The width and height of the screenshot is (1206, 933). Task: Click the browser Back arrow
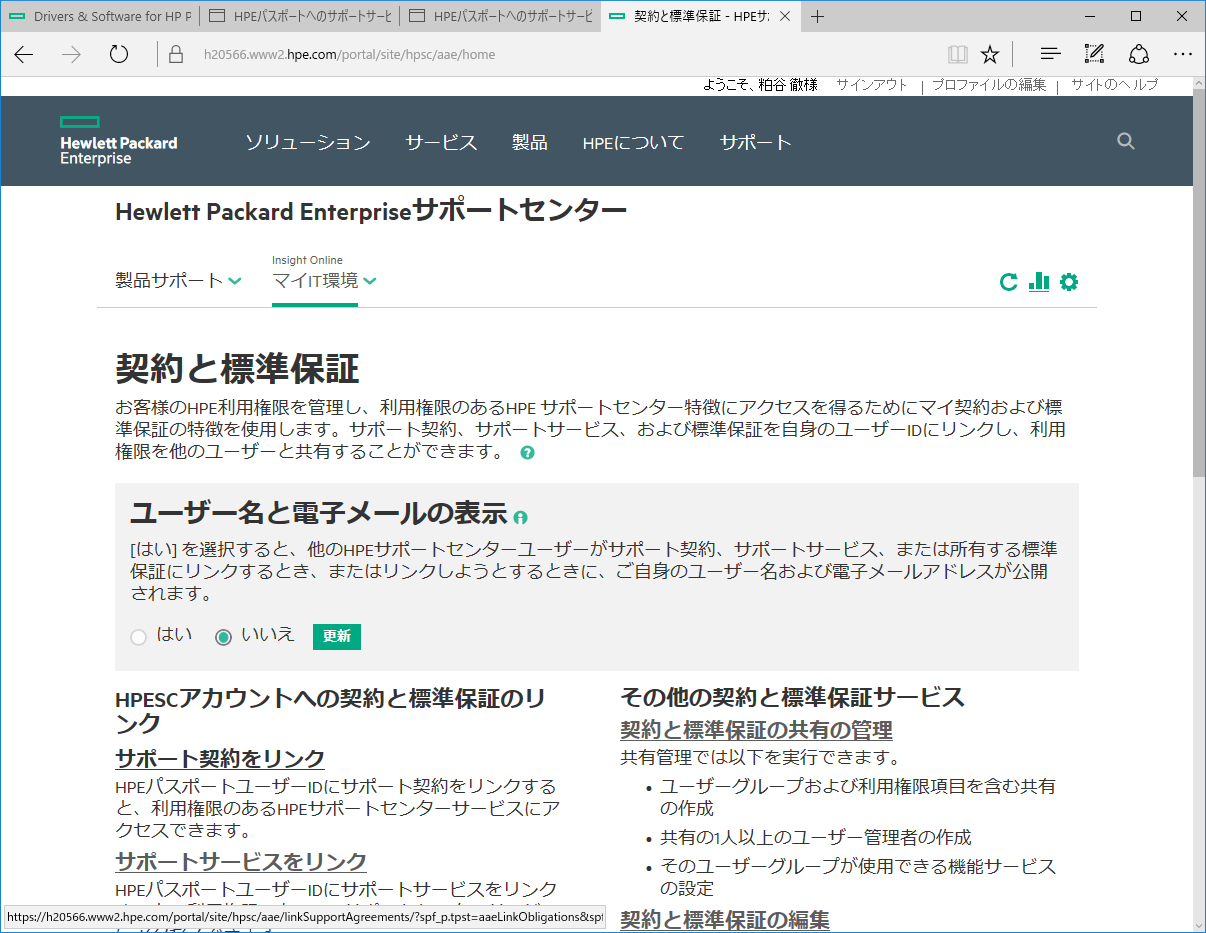pos(24,54)
